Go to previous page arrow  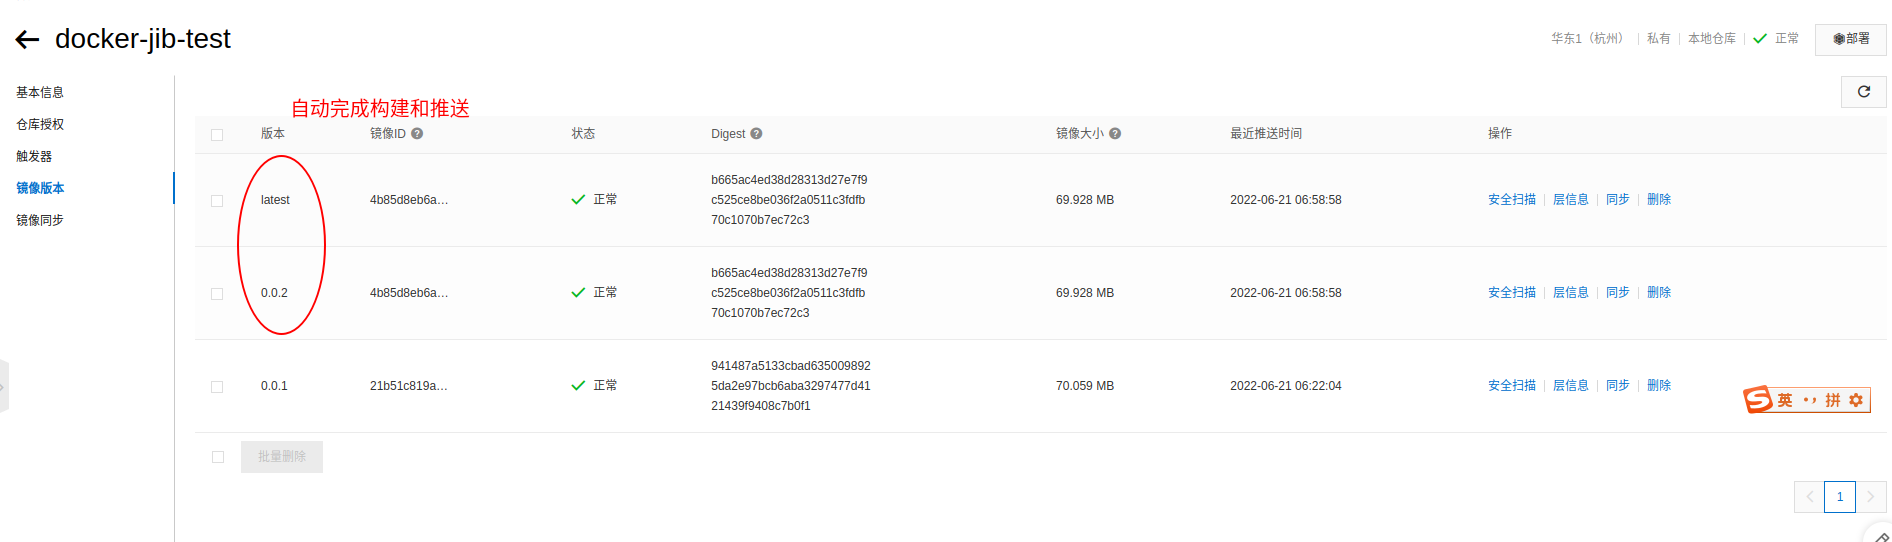pos(1809,497)
